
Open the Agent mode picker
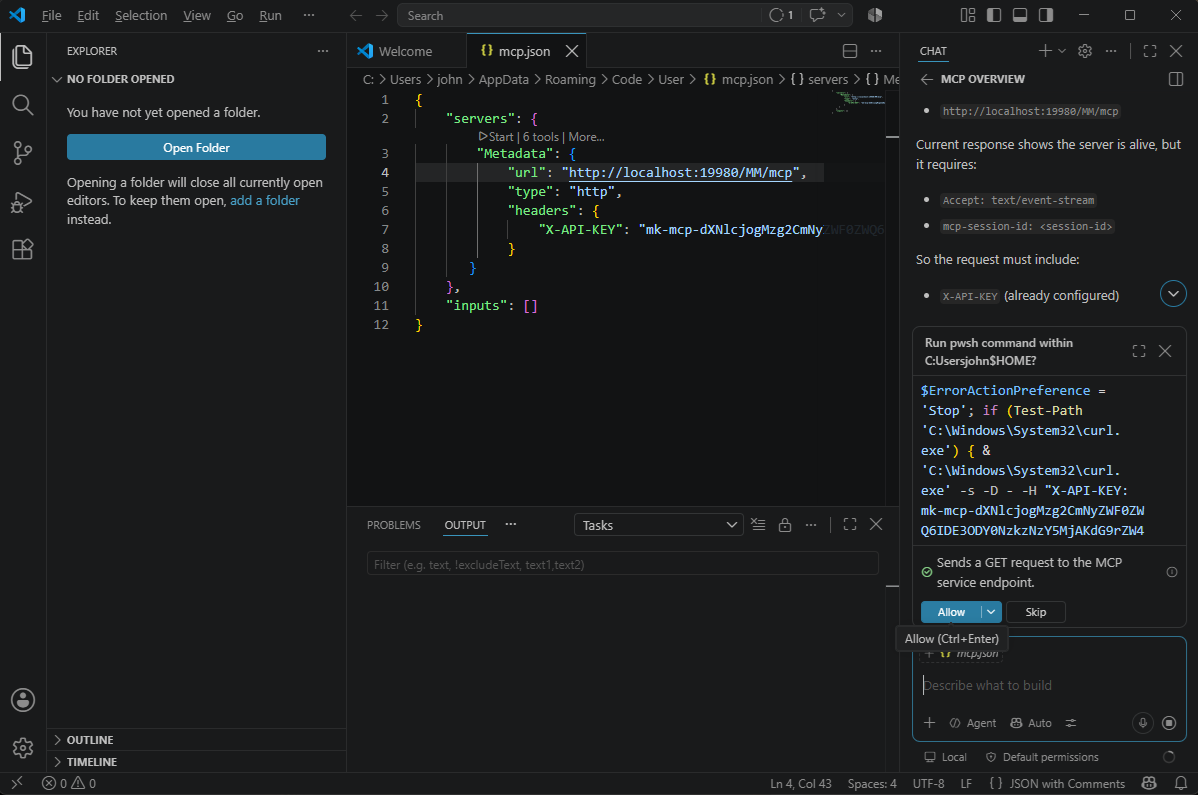click(973, 722)
